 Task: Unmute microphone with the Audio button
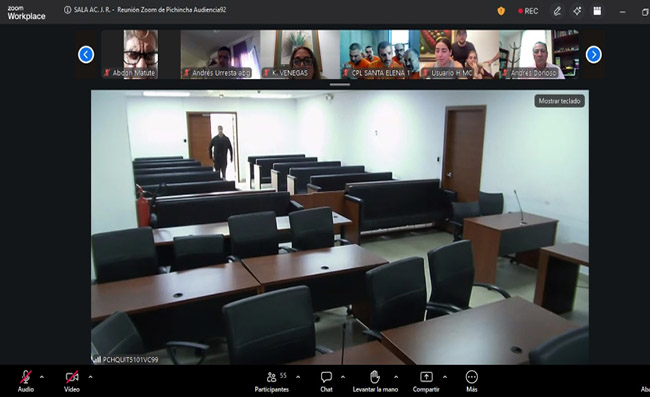[26, 381]
